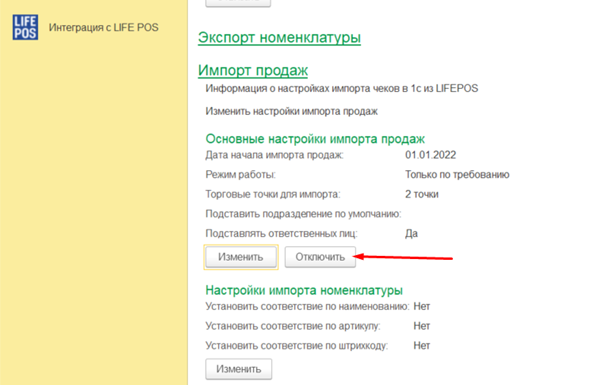
Task: Click heading 'Настройки импорта номенклатуры'
Action: point(304,290)
